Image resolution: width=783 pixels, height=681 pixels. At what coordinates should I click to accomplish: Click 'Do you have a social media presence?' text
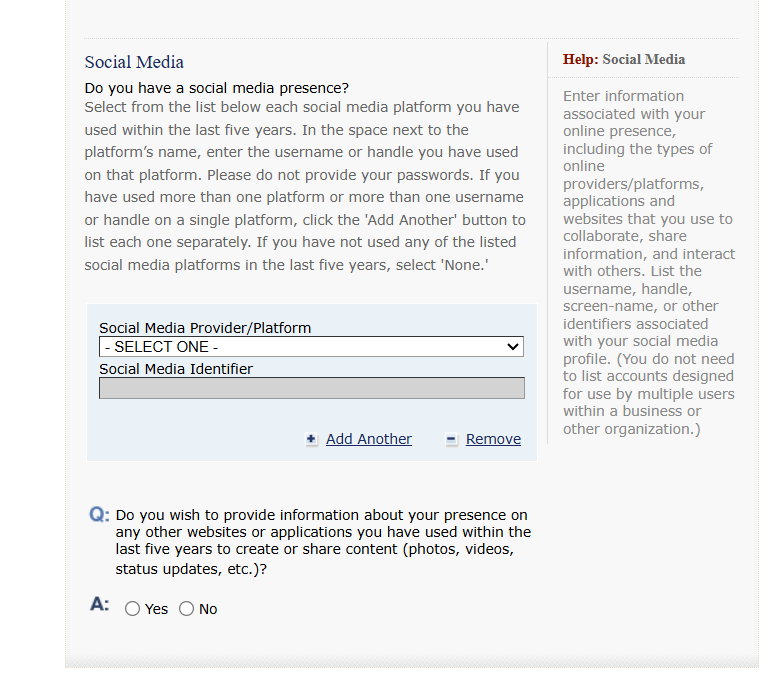(216, 88)
